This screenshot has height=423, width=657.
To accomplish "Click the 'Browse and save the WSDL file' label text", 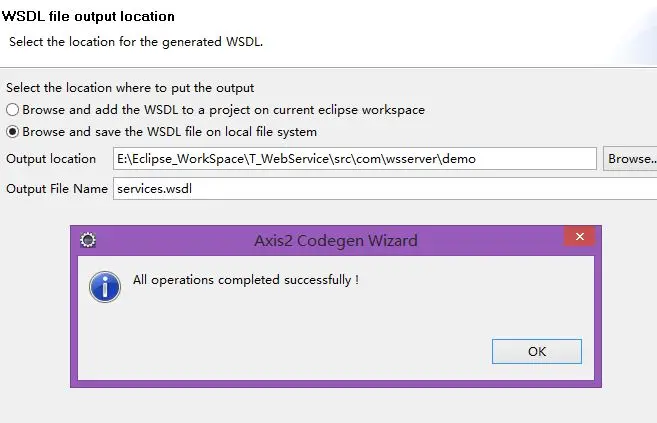I will pos(169,132).
